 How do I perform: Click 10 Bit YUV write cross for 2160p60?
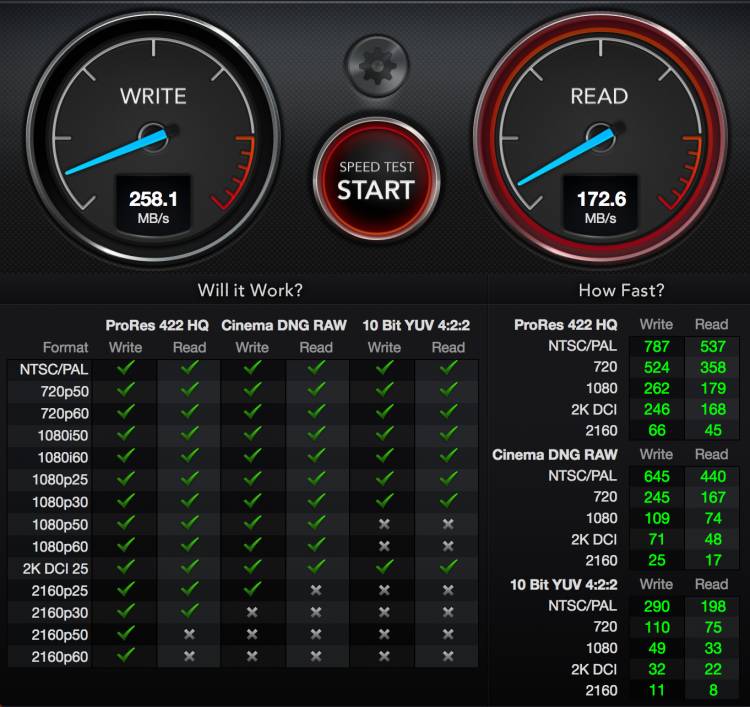384,656
